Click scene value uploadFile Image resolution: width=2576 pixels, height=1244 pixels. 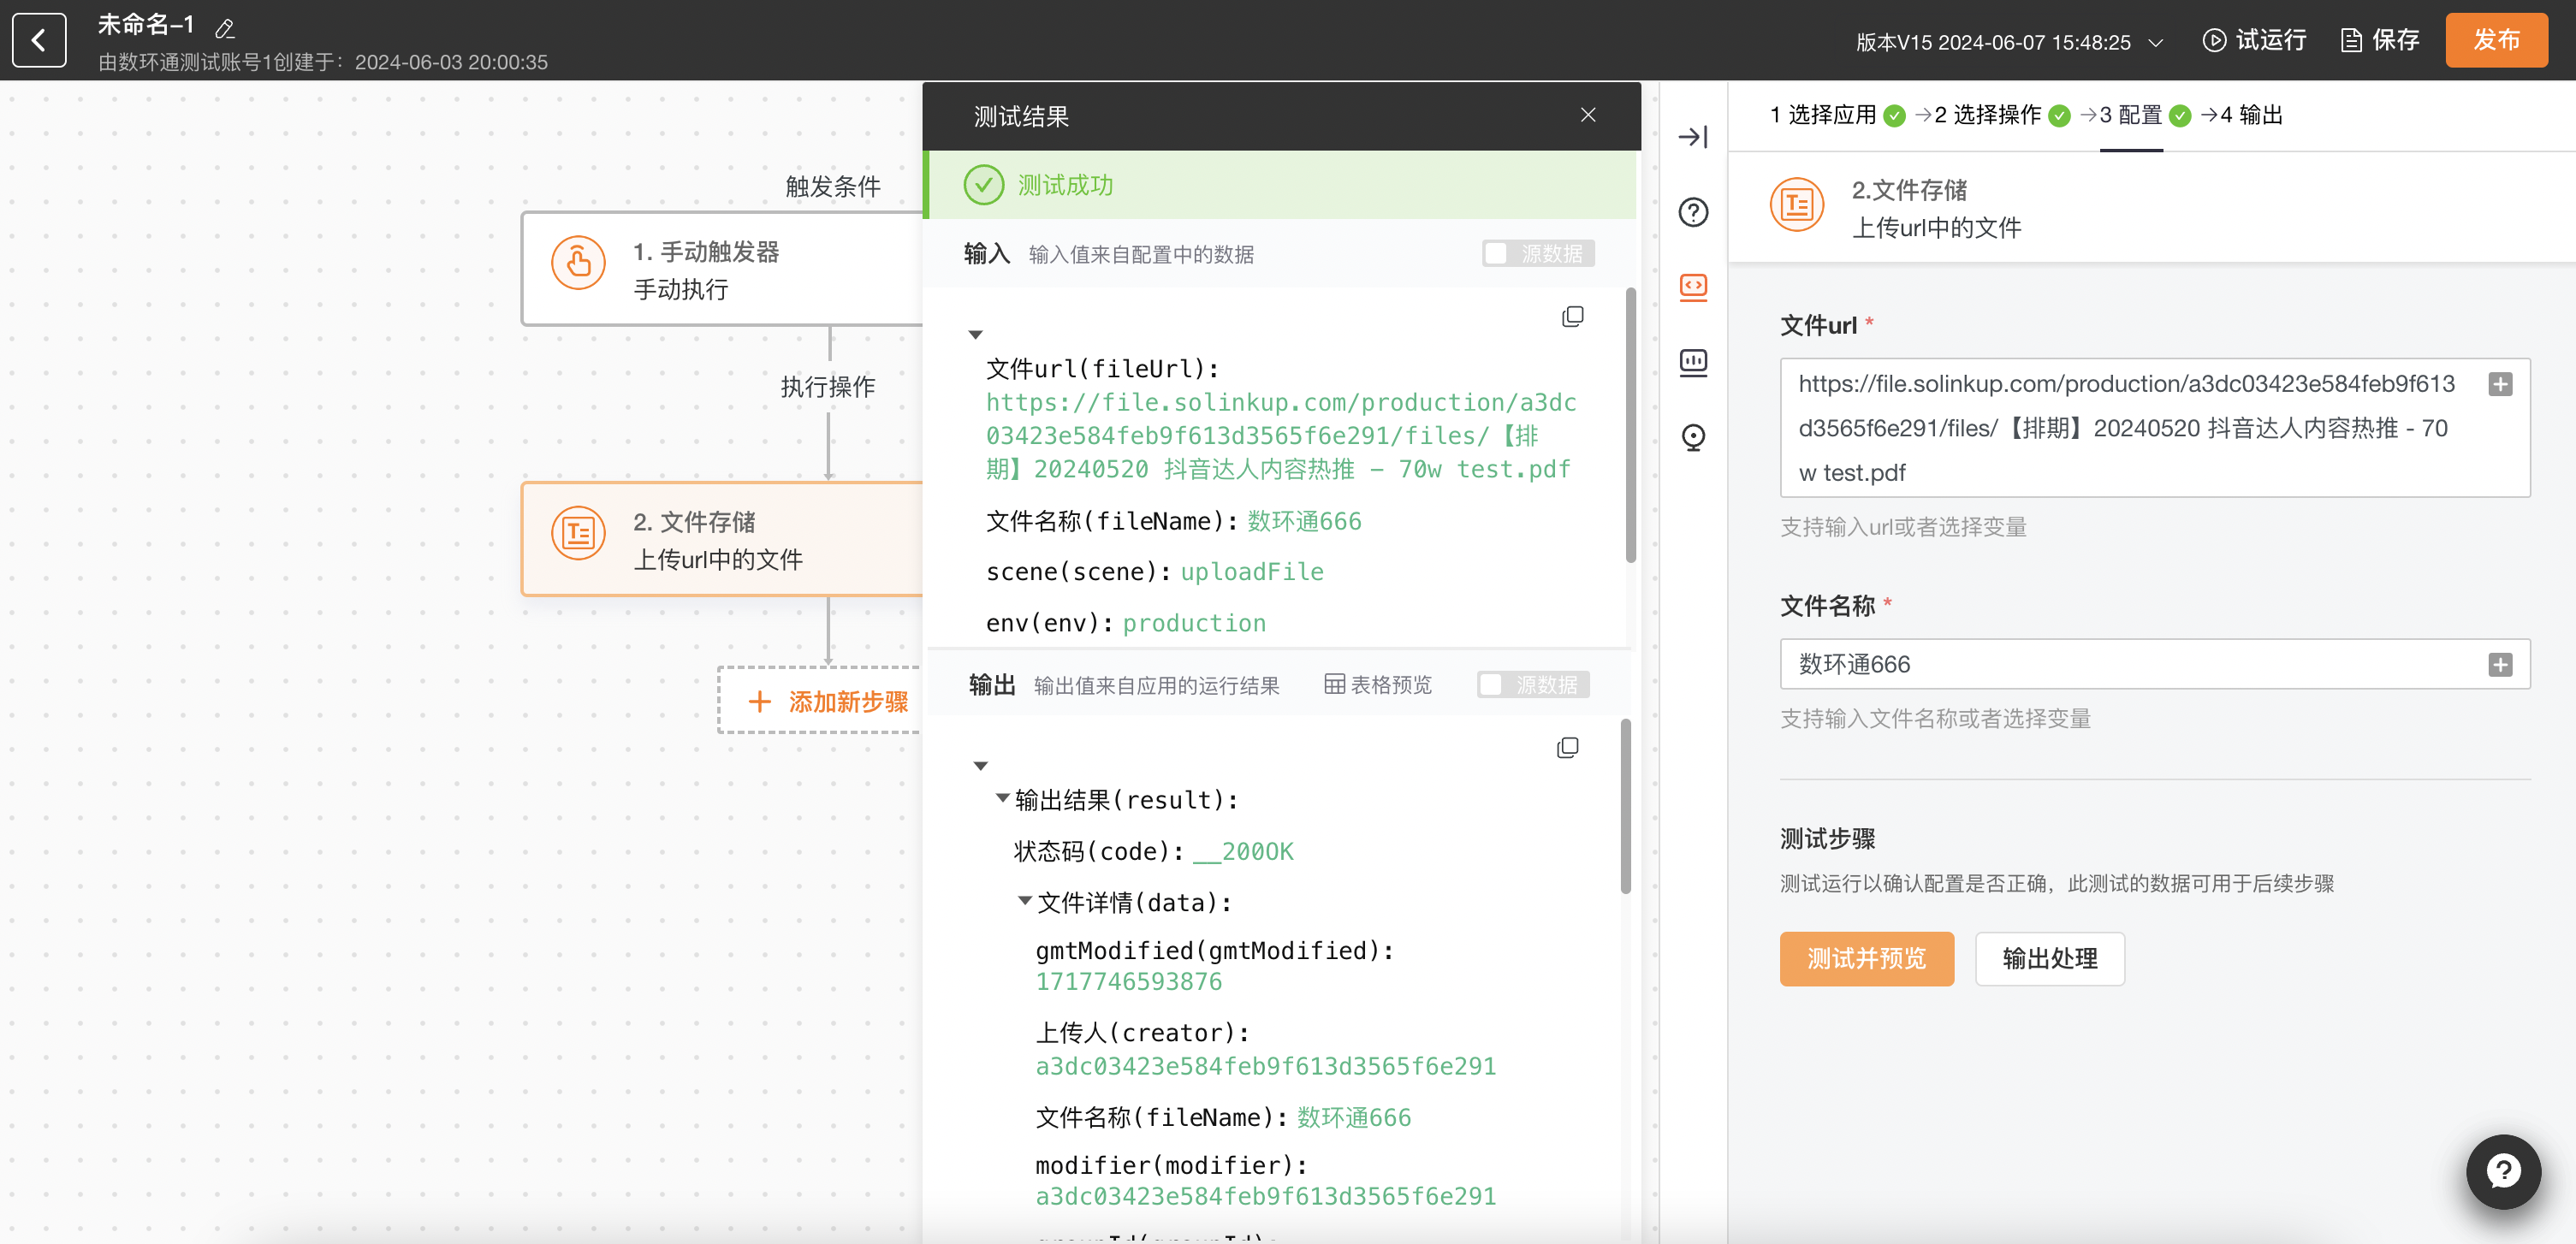pos(1252,571)
